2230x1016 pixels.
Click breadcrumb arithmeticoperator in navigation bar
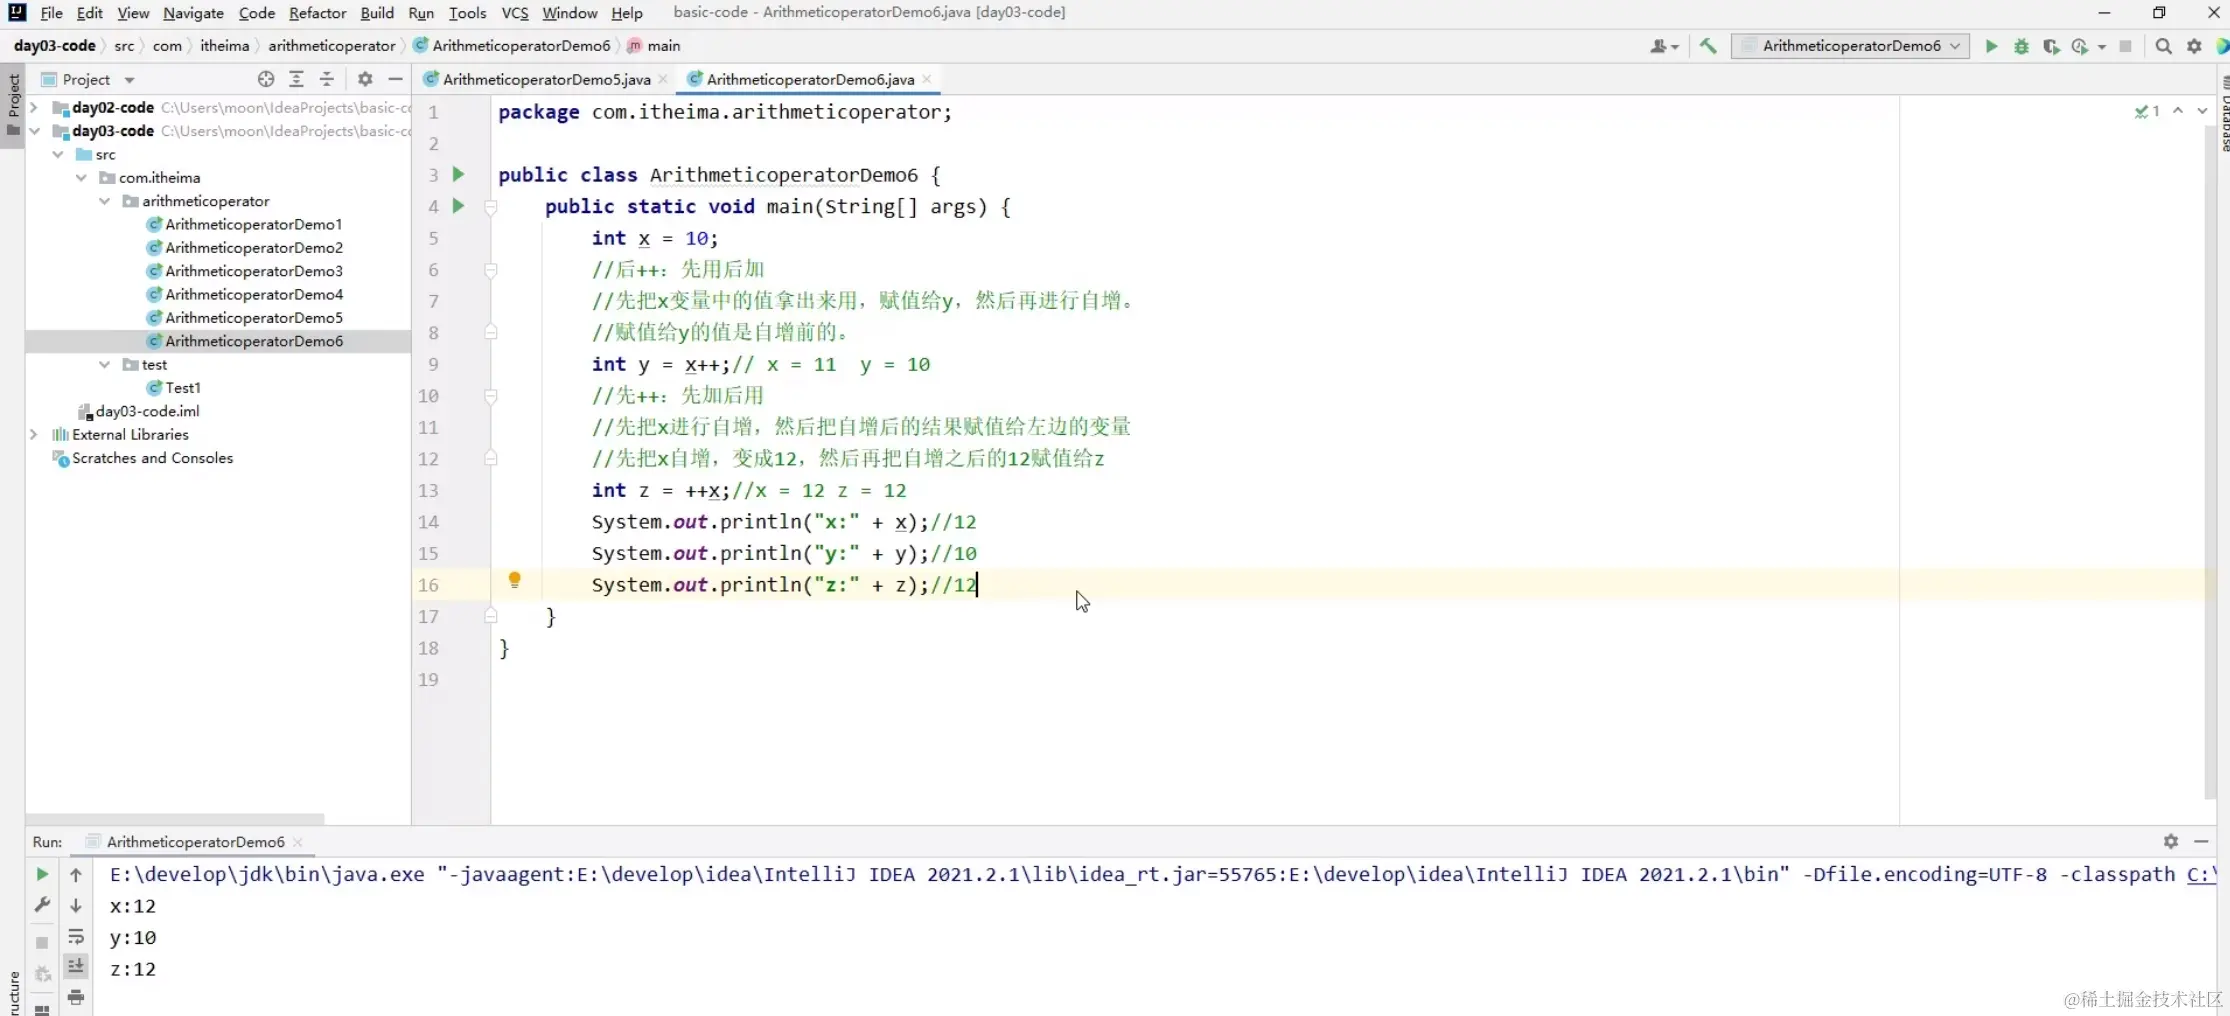click(332, 46)
